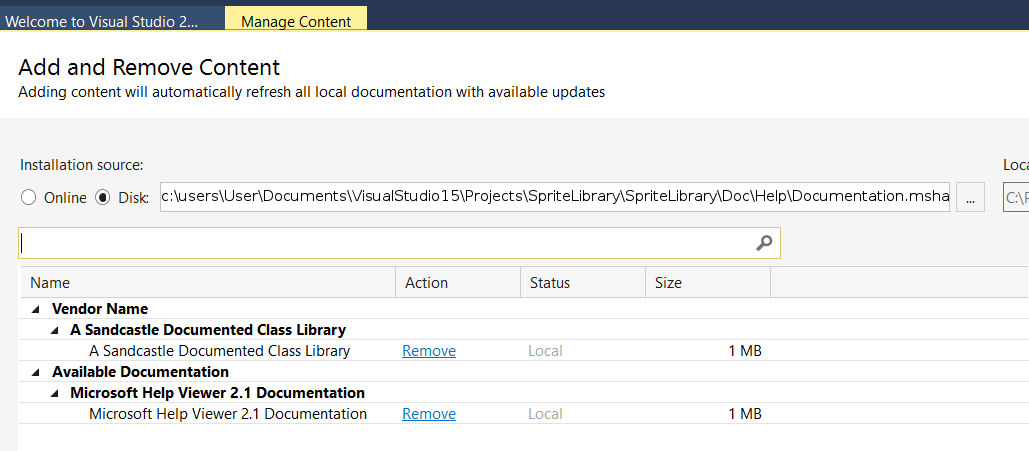Remove A Sandcastle Documented Class Library
The height and width of the screenshot is (451, 1029).
(429, 351)
